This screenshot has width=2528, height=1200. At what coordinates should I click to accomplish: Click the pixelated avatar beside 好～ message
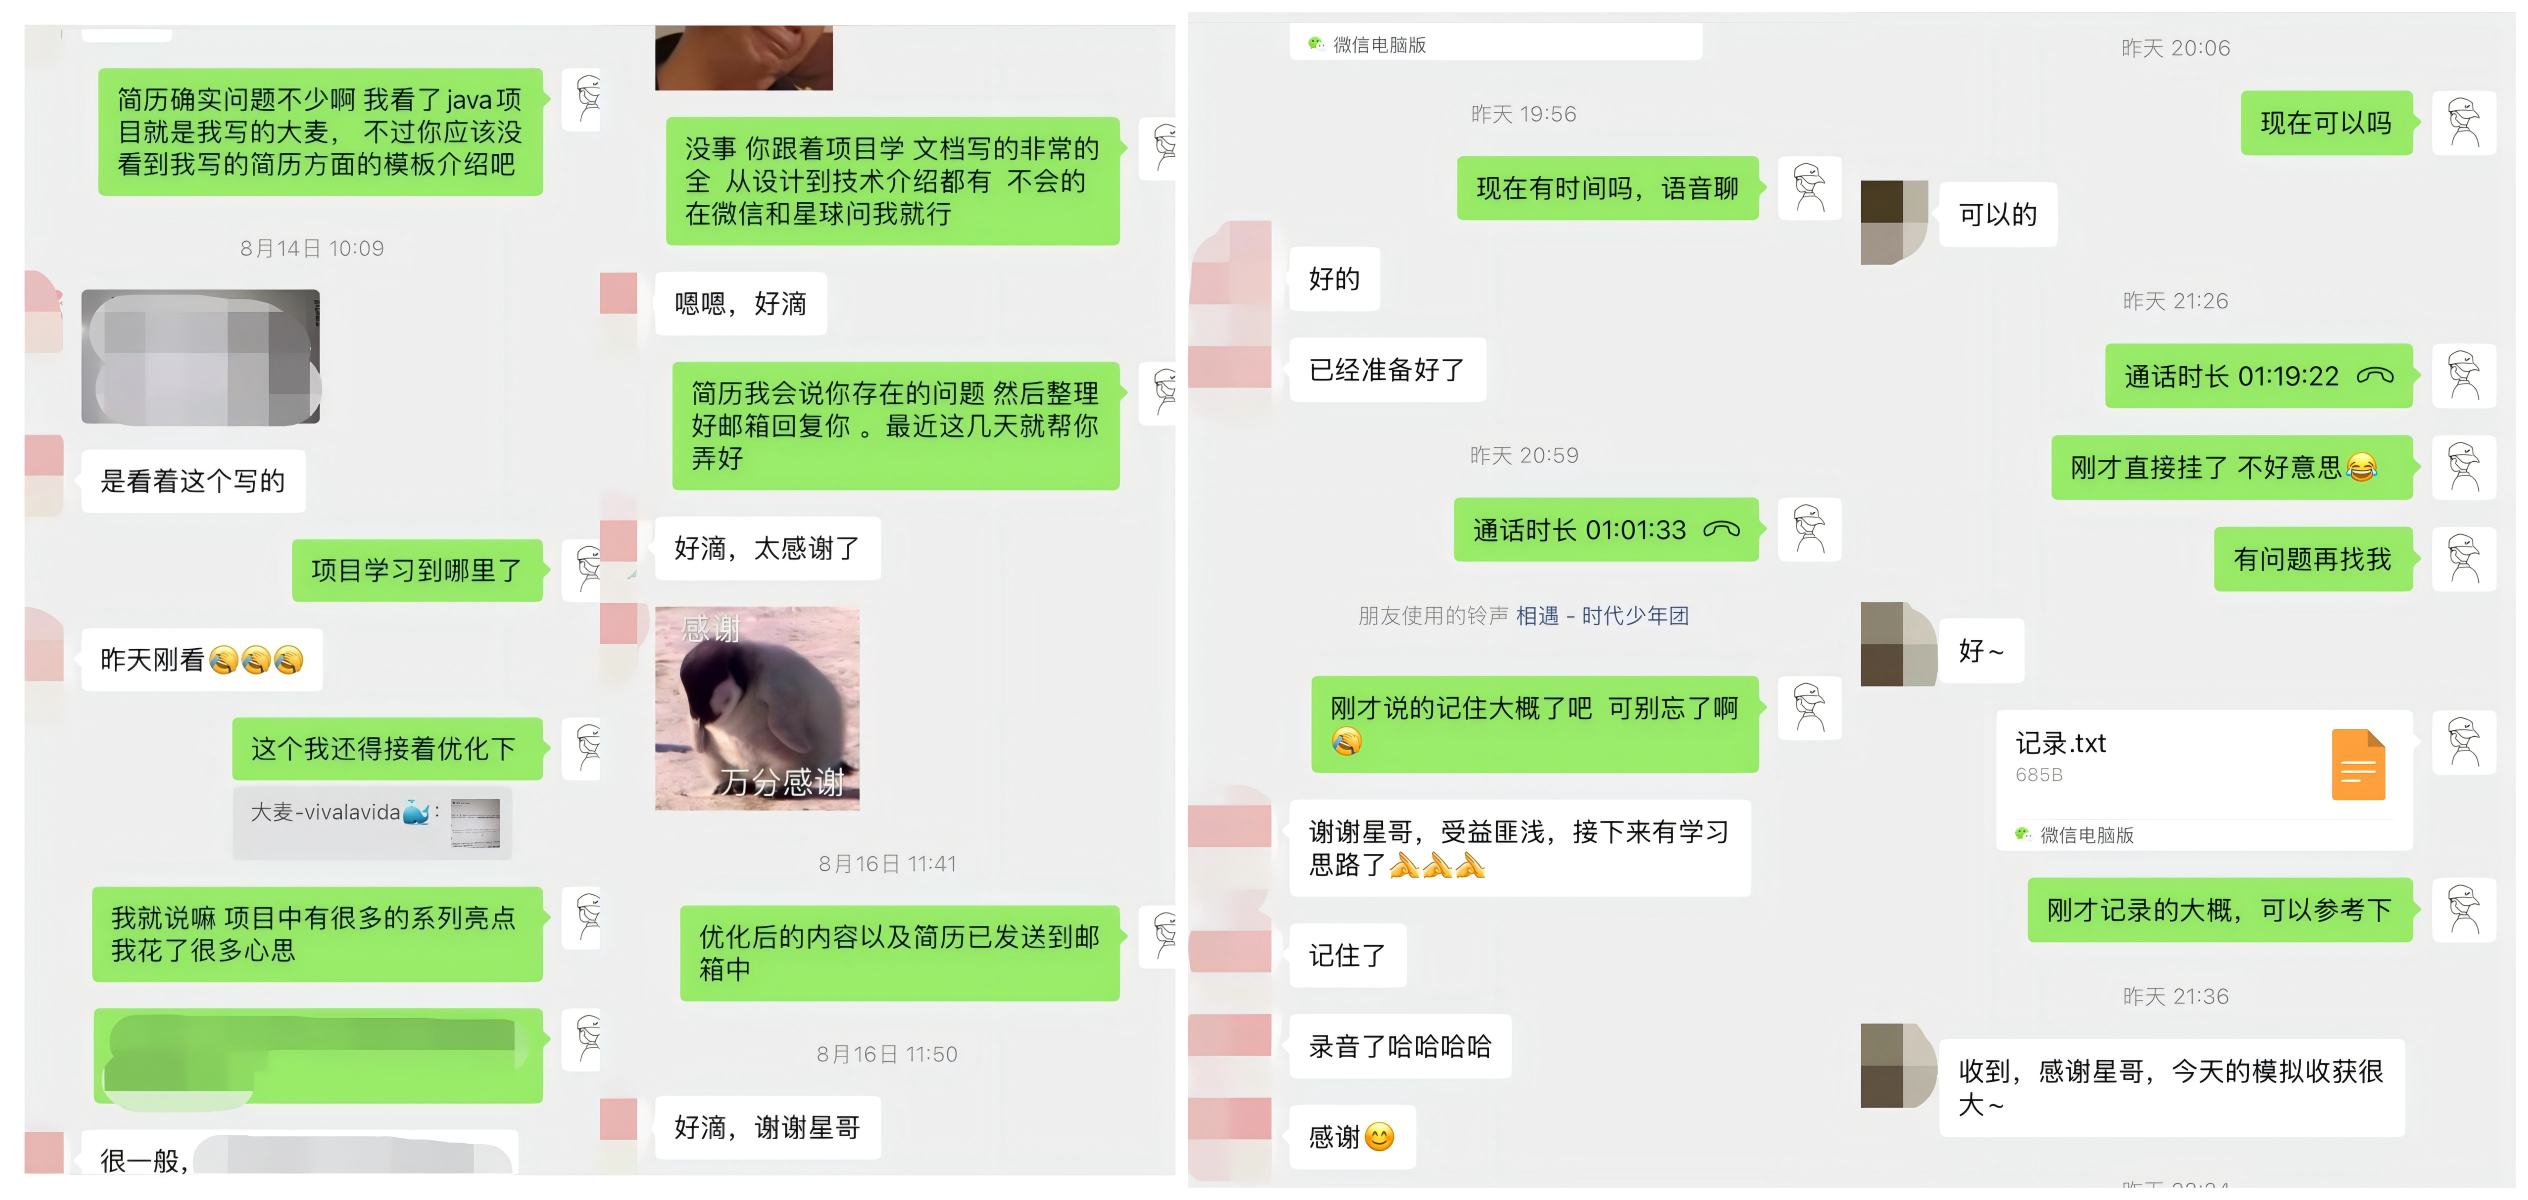pos(1898,643)
